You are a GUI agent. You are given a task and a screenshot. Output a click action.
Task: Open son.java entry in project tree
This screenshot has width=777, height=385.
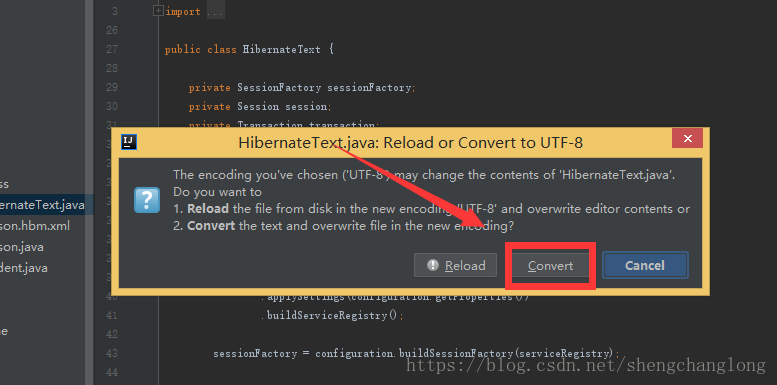[21, 247]
